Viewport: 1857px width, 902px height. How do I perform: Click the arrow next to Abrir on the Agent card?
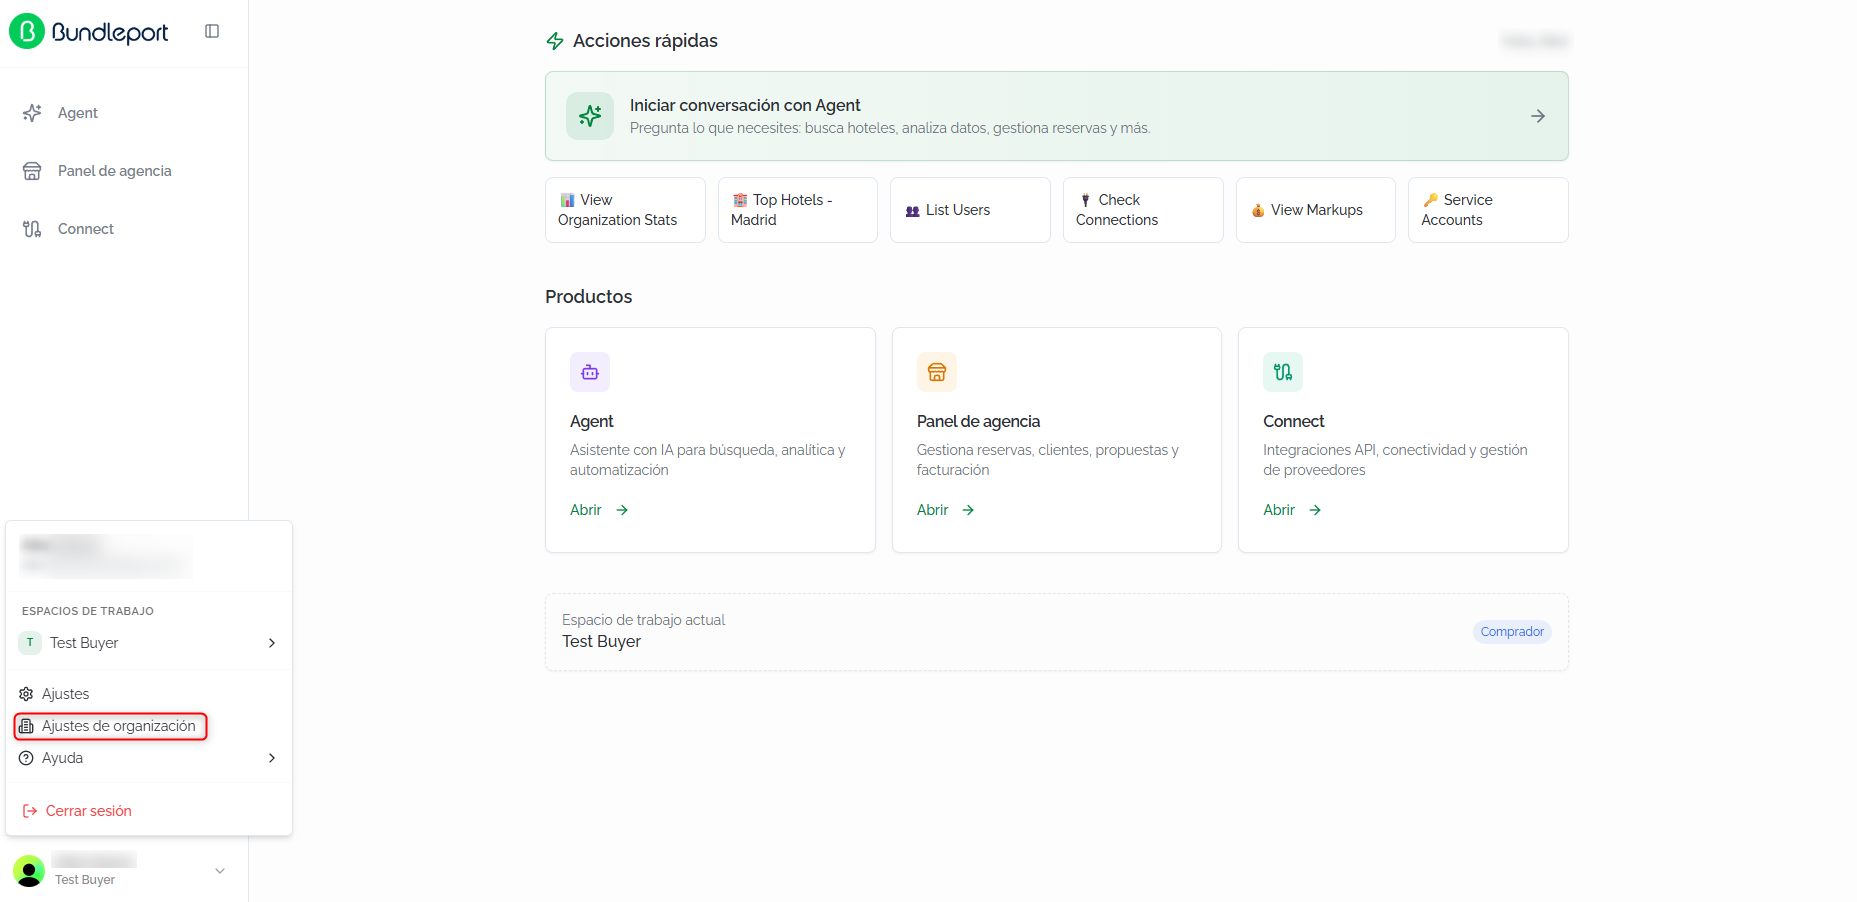click(x=622, y=510)
